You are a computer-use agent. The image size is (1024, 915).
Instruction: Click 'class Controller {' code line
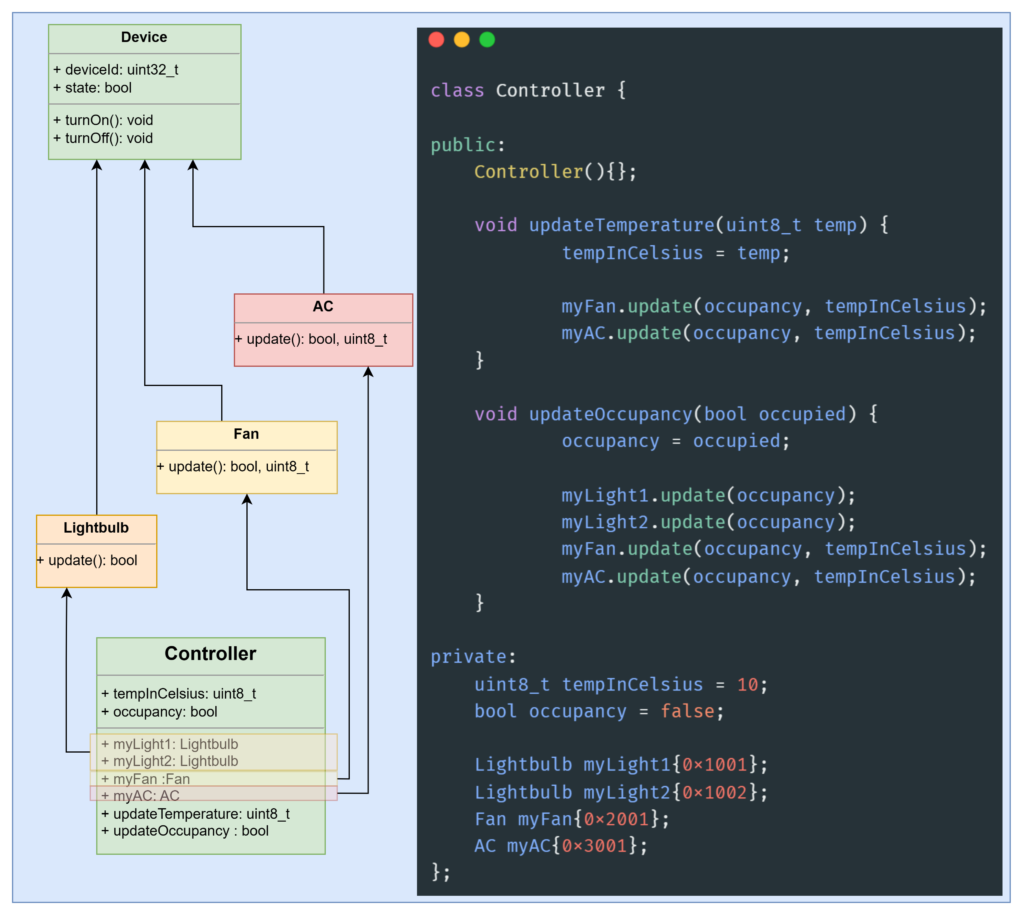528,90
